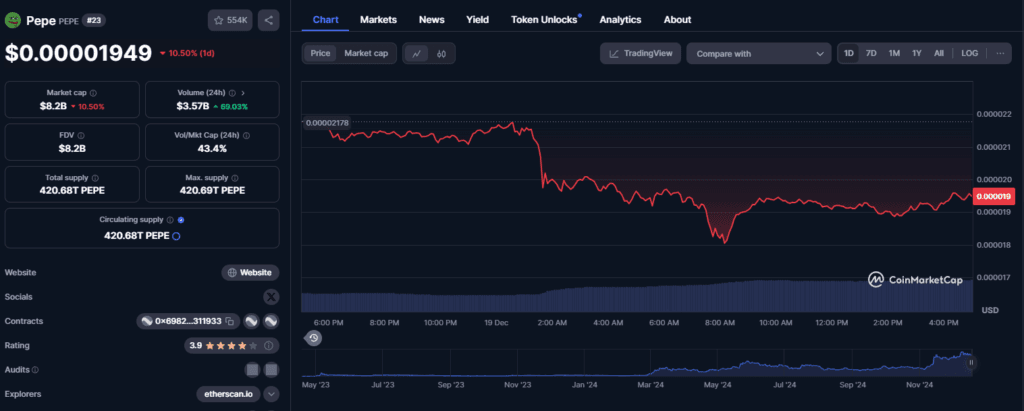Click the 420.69T PEPE max supply value
This screenshot has width=1024, height=411.
point(212,191)
